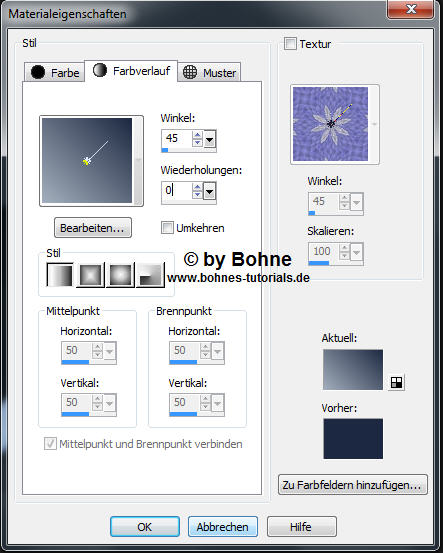Click Zu Farbfeldern hinzufügen button
The height and width of the screenshot is (553, 443).
[353, 485]
